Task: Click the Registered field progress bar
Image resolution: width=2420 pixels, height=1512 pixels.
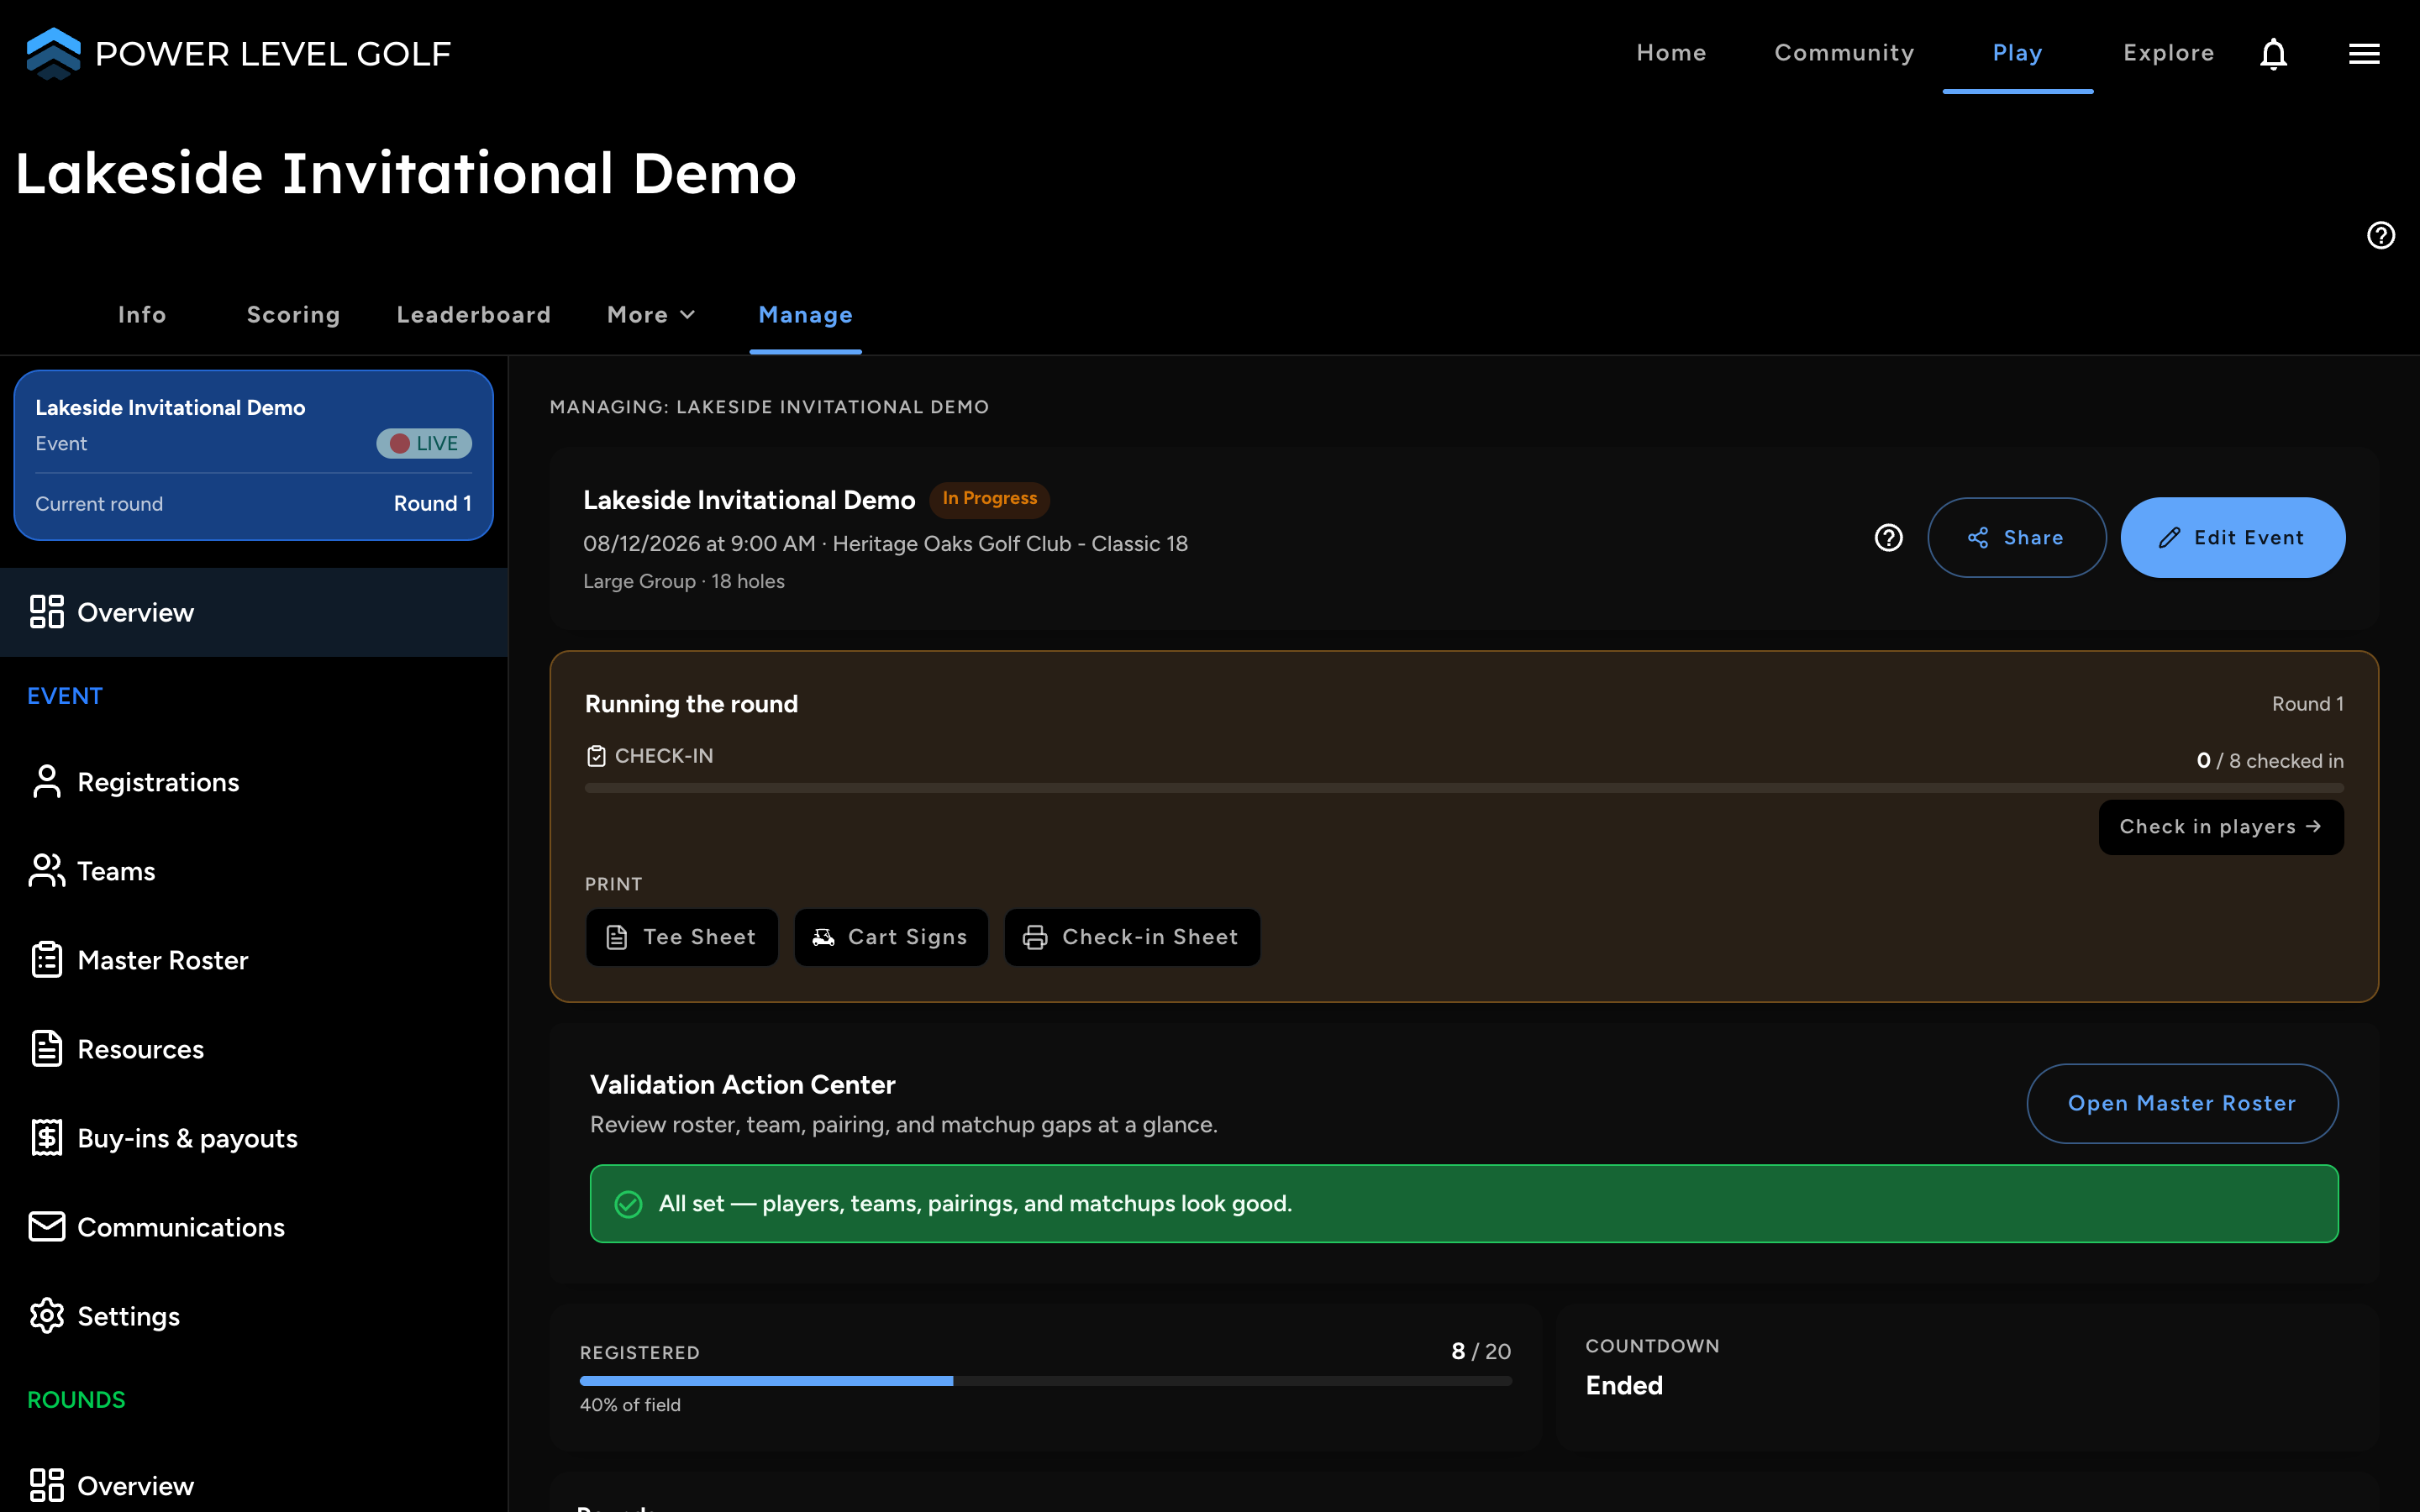Action: point(1045,1381)
